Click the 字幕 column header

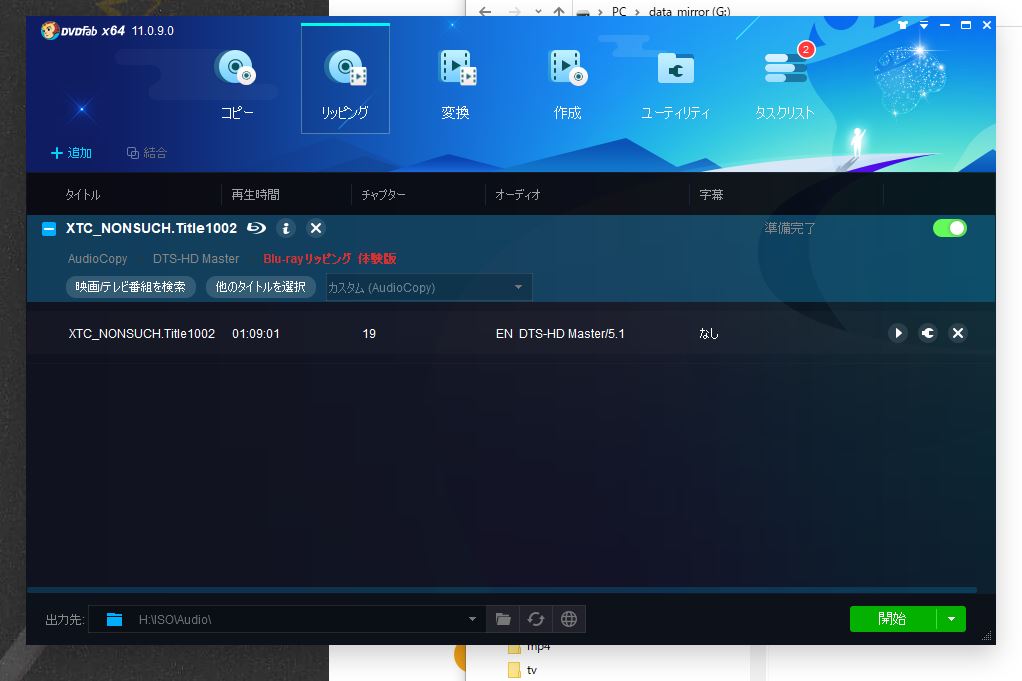tap(711, 195)
